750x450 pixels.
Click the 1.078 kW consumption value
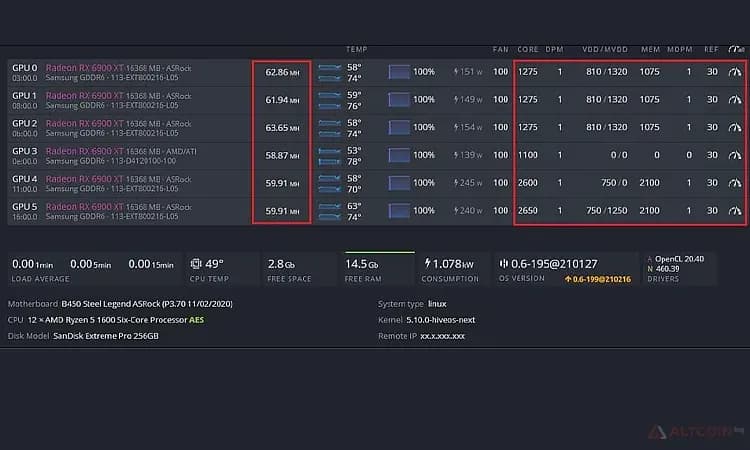click(453, 263)
